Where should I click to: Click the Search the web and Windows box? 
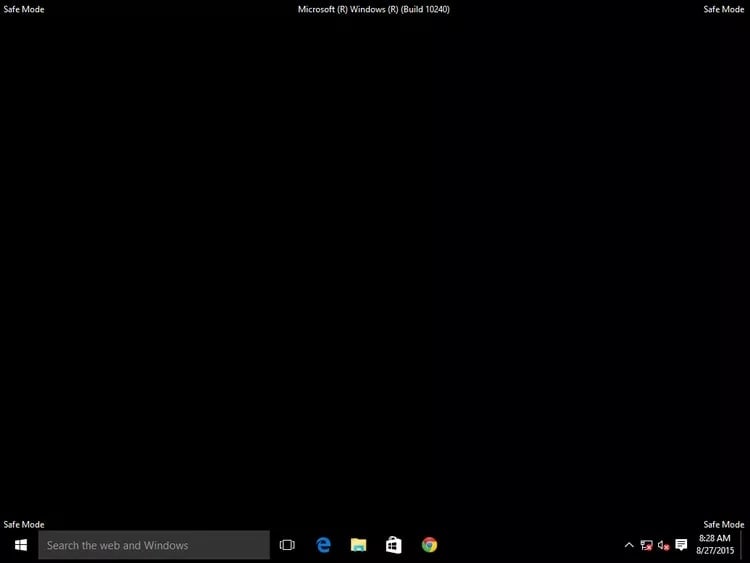(x=154, y=545)
